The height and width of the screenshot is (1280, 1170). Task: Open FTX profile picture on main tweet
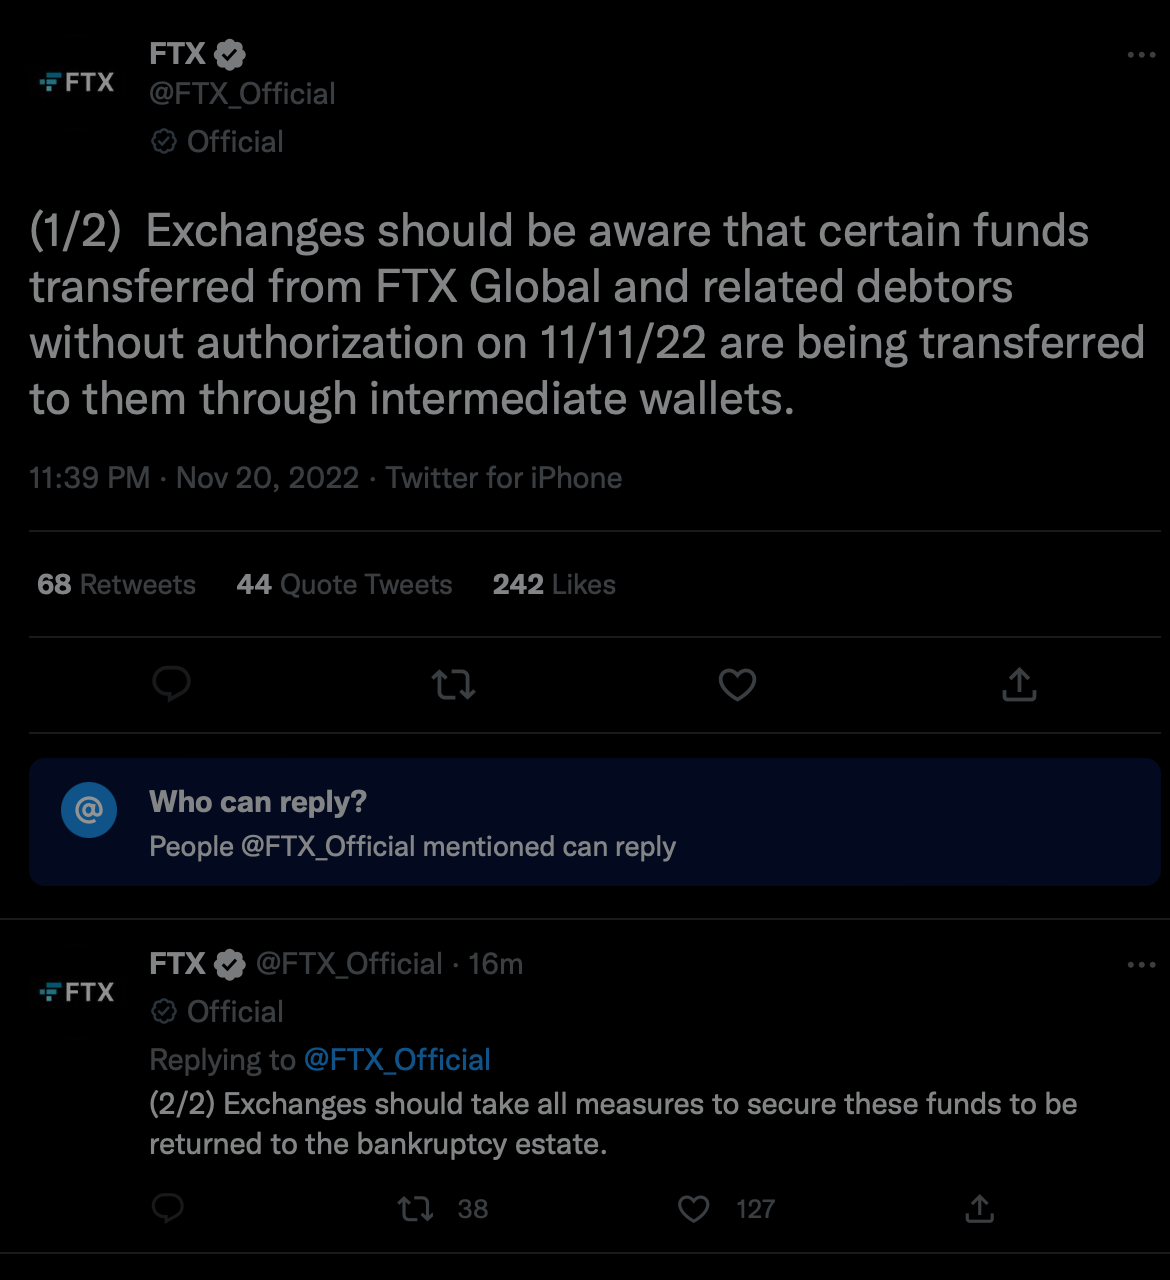77,82
